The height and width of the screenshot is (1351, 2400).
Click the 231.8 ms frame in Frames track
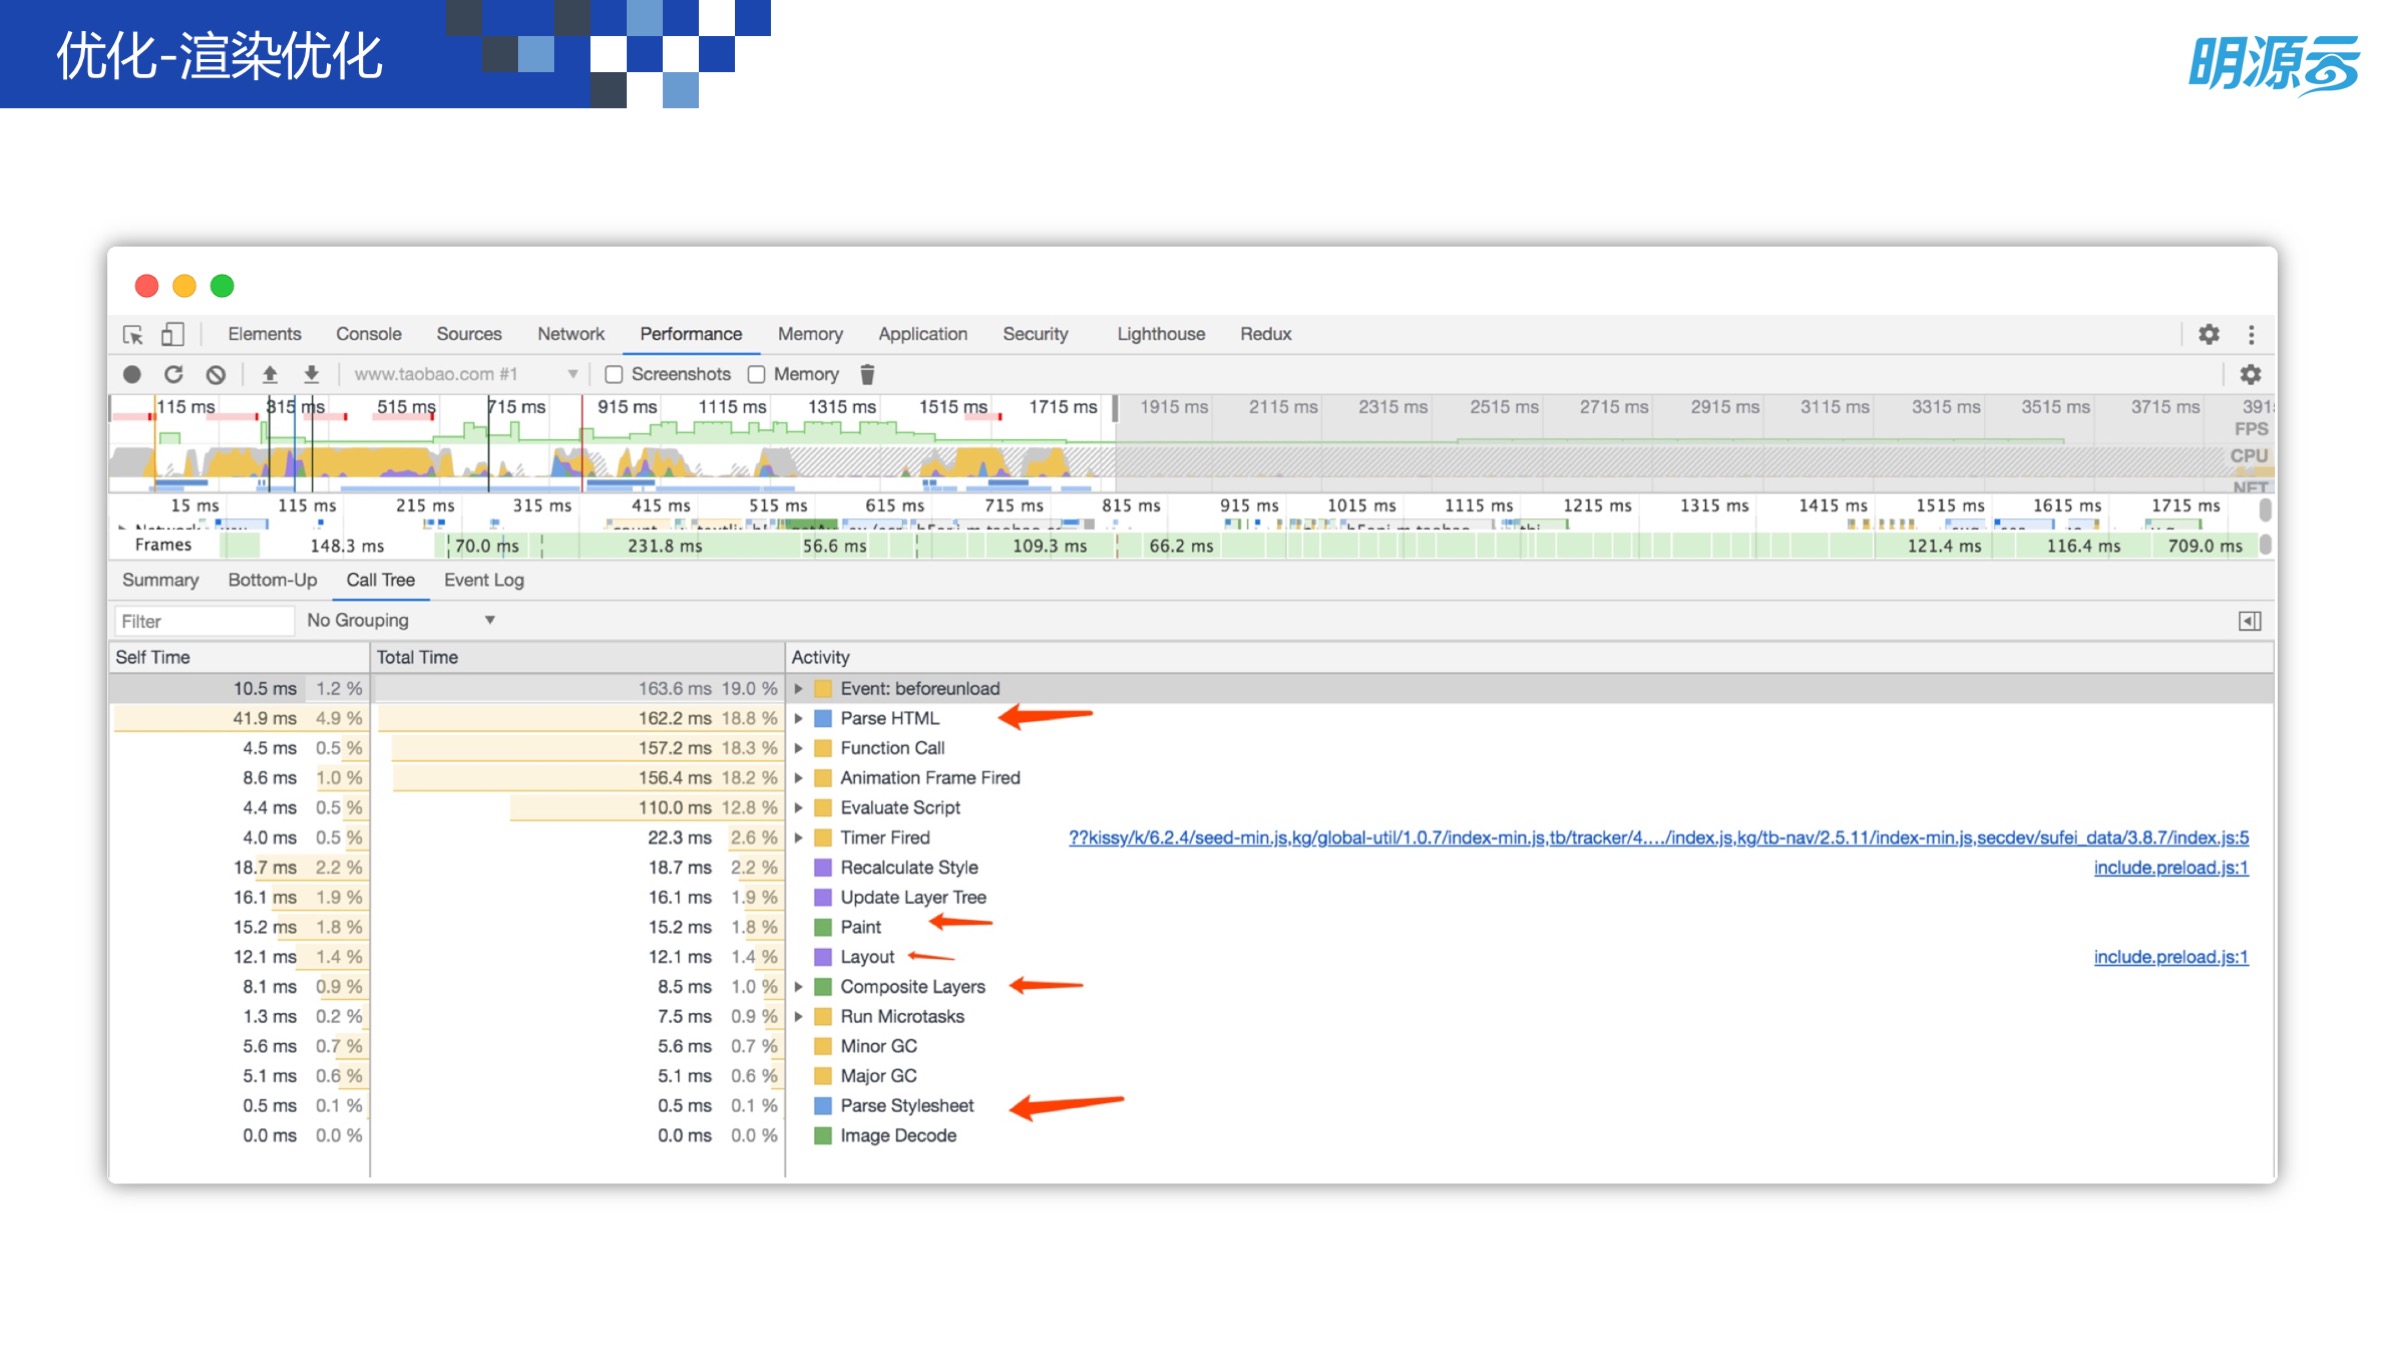tap(664, 546)
